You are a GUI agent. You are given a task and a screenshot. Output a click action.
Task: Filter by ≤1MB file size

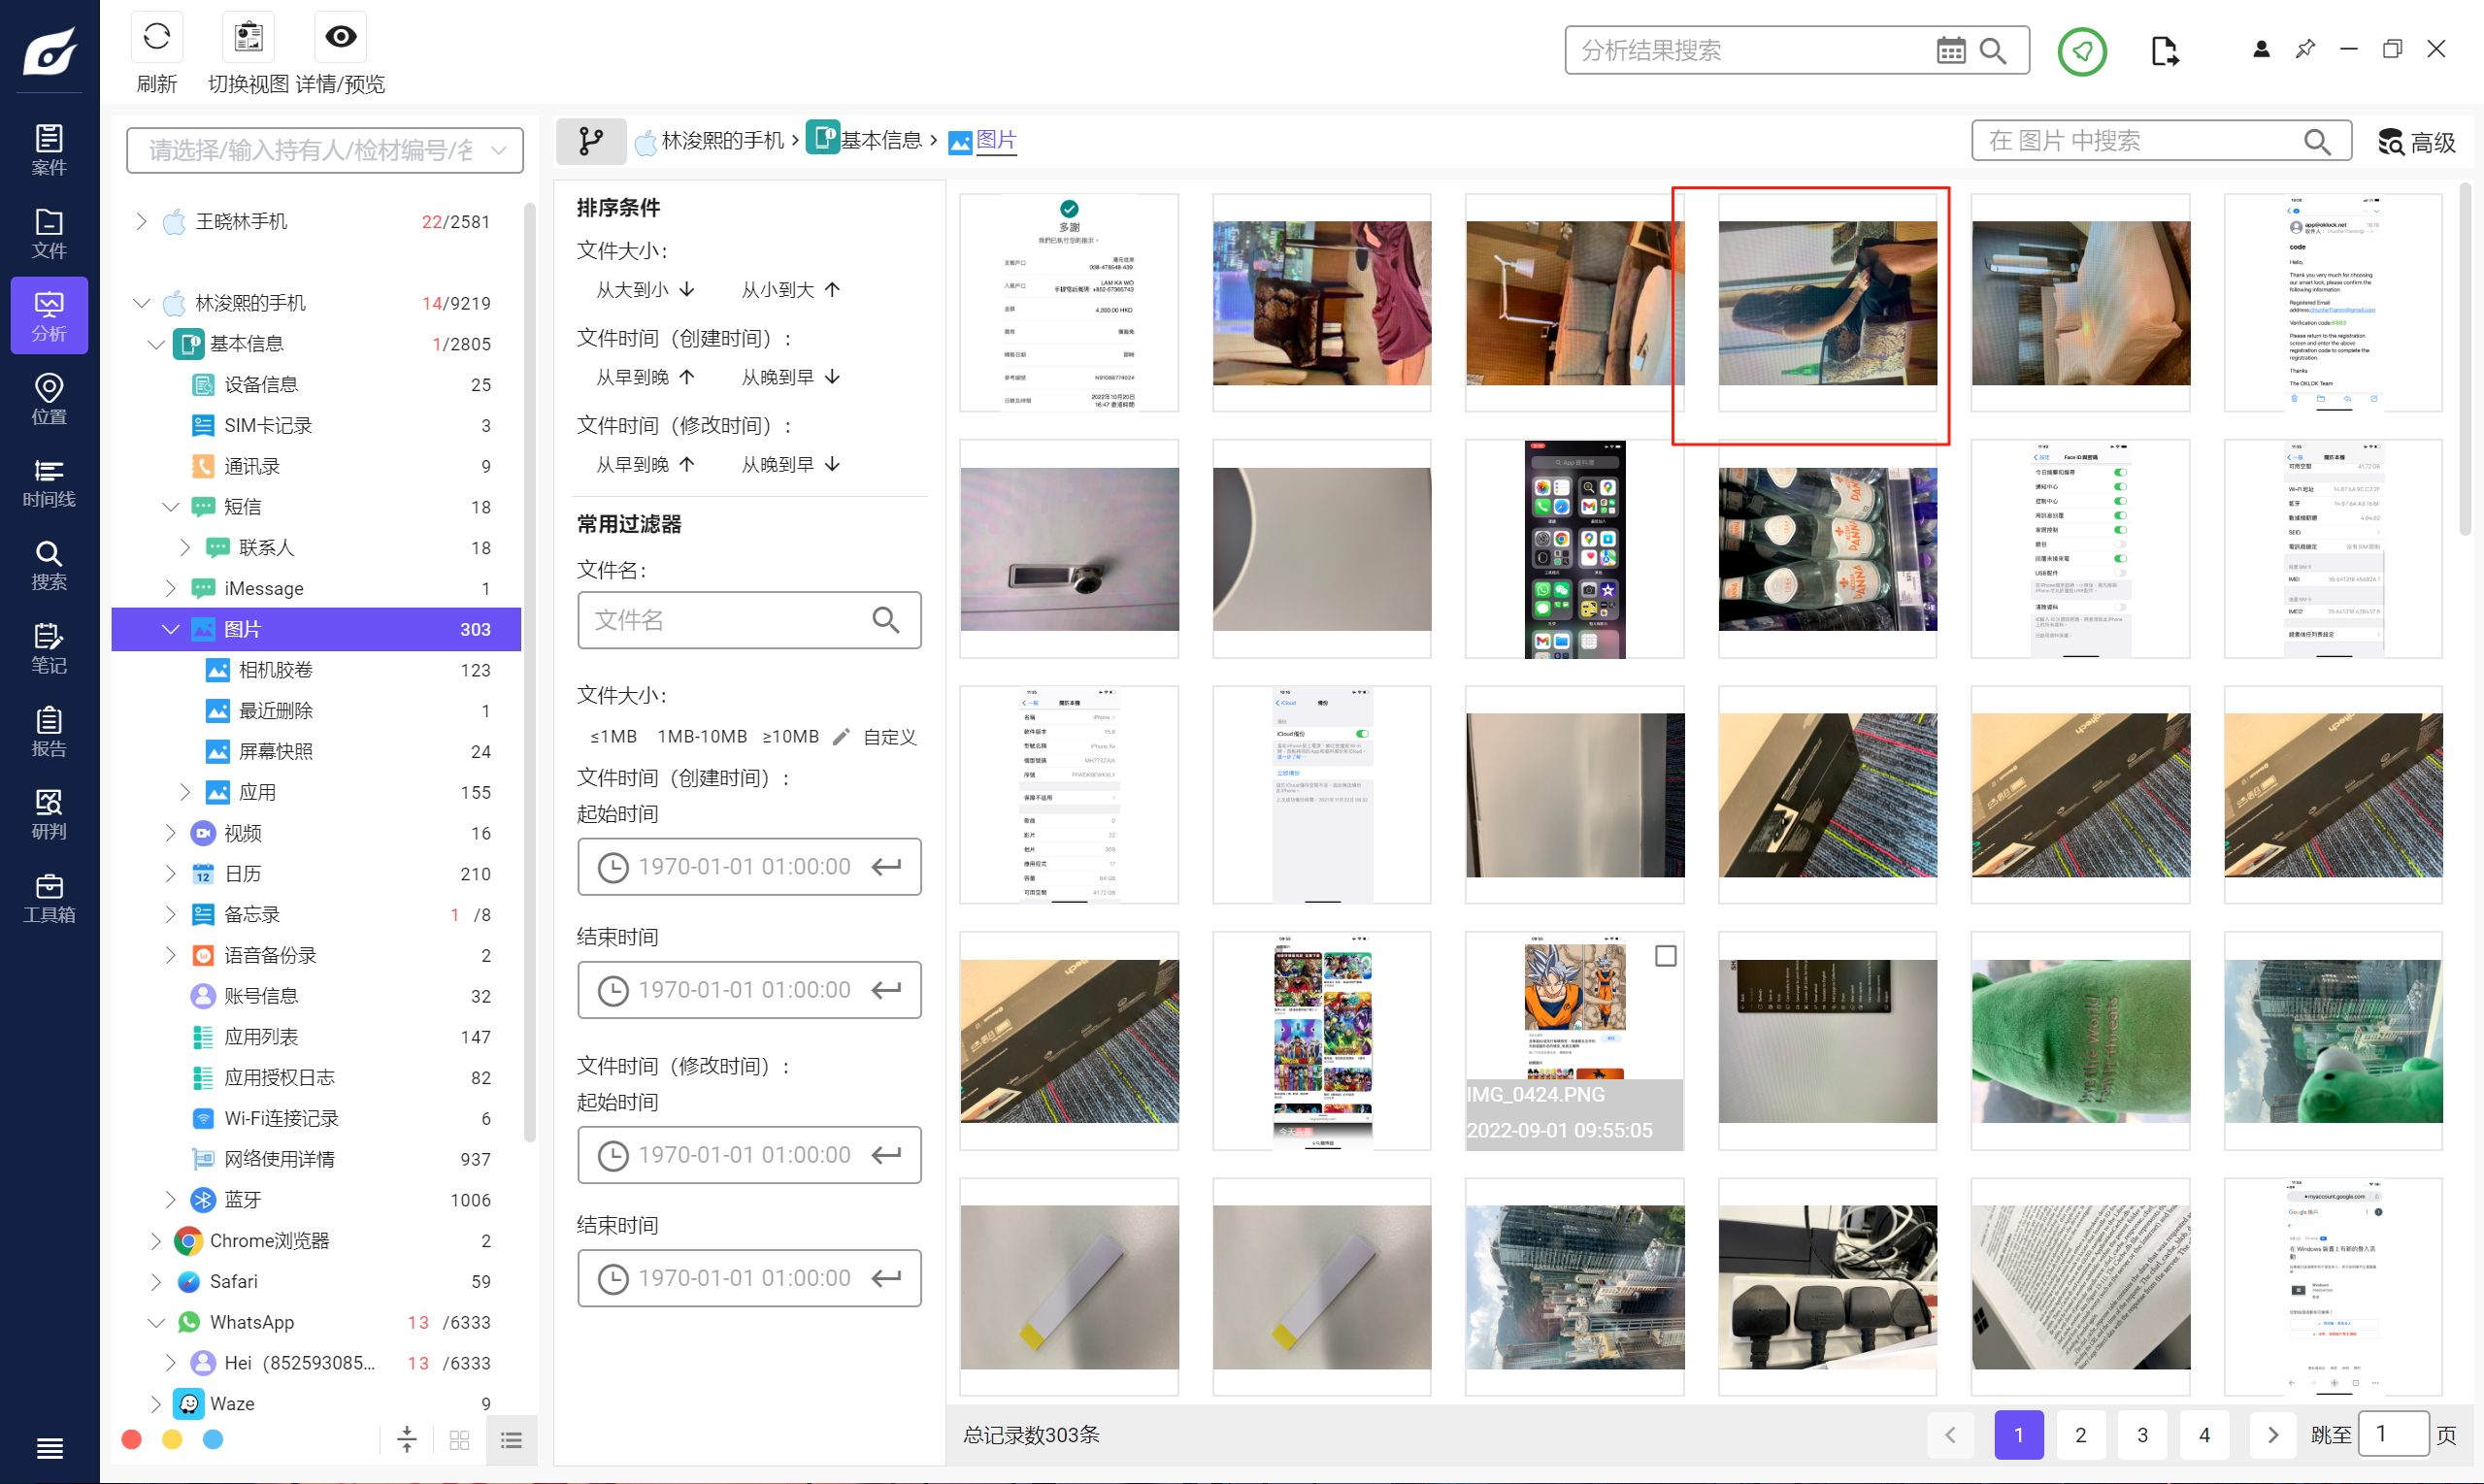pos(613,737)
